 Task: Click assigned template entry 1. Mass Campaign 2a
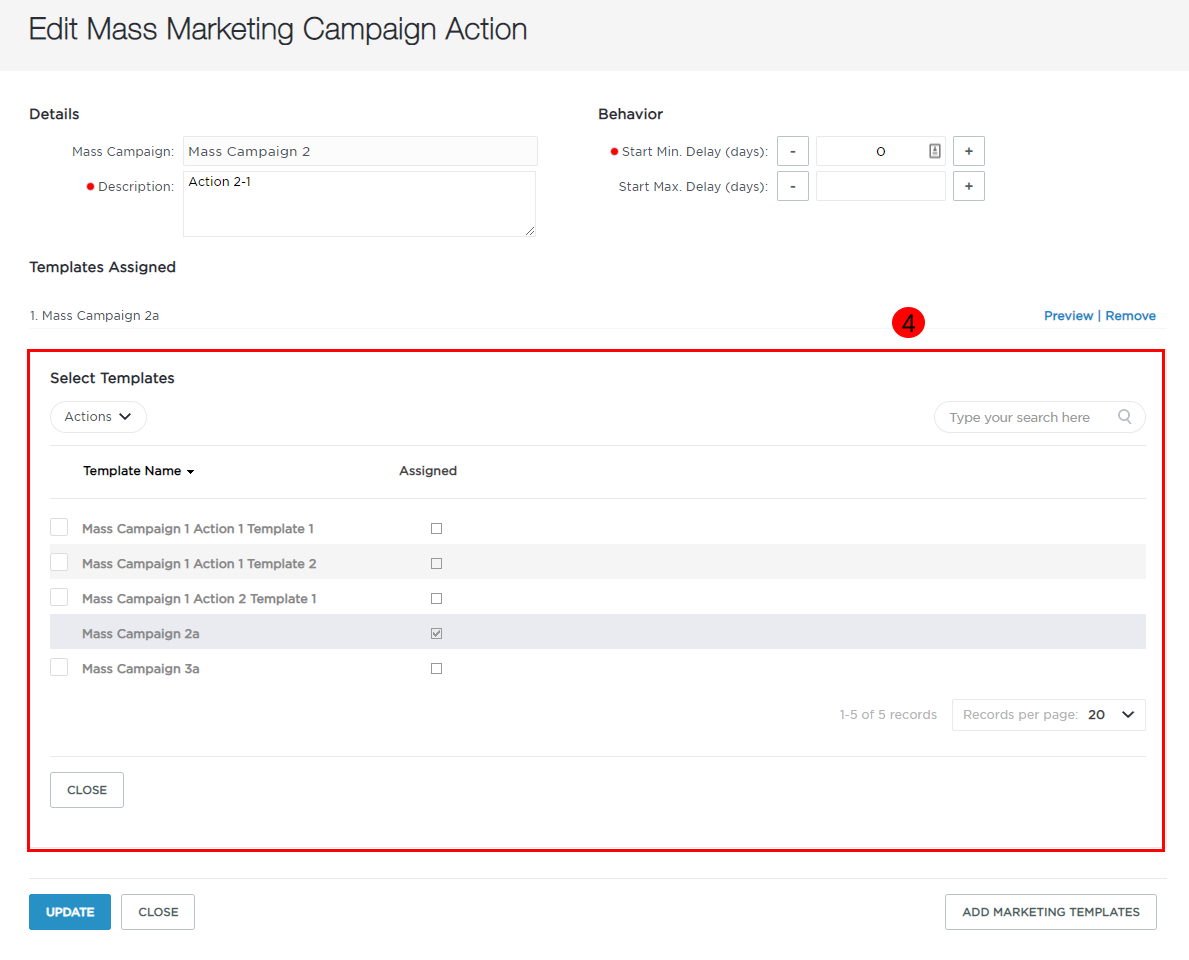(x=94, y=315)
